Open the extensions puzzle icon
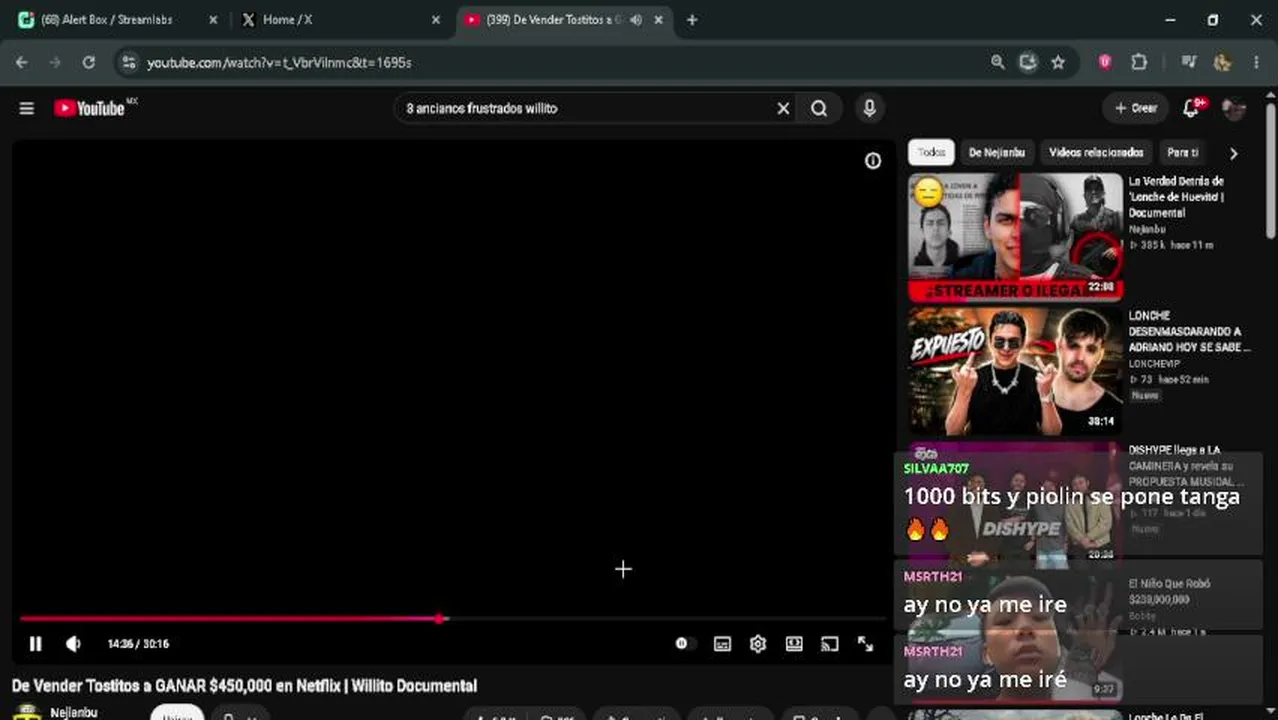This screenshot has height=720, width=1278. [x=1139, y=62]
